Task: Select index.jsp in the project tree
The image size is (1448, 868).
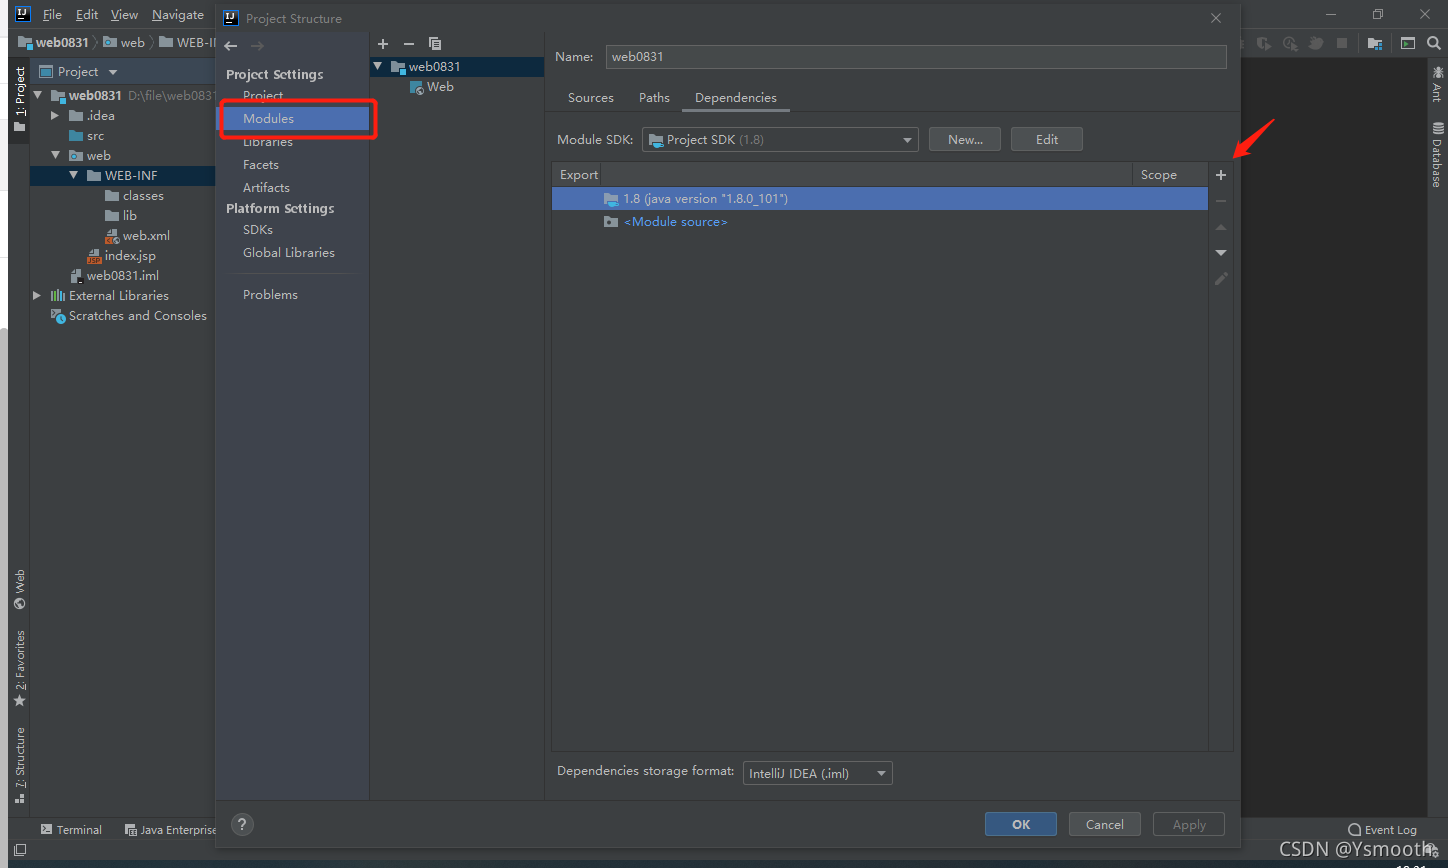Action: point(130,256)
